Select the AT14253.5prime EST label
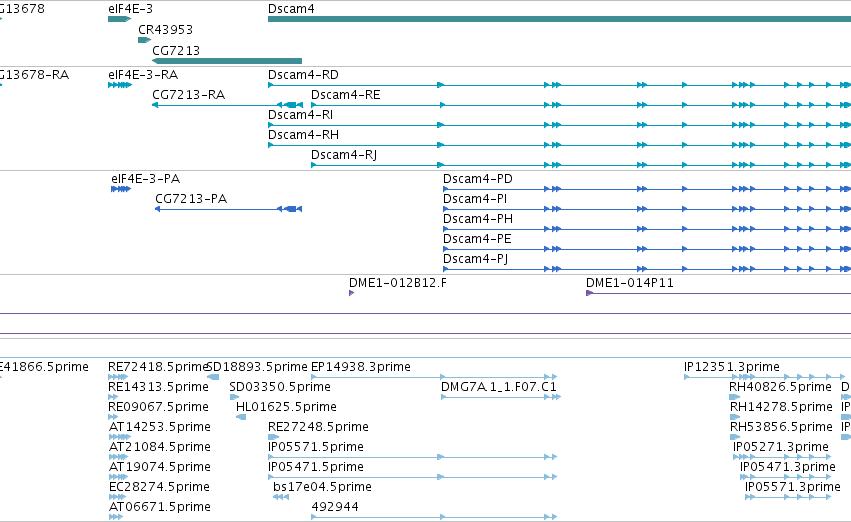 (160, 428)
